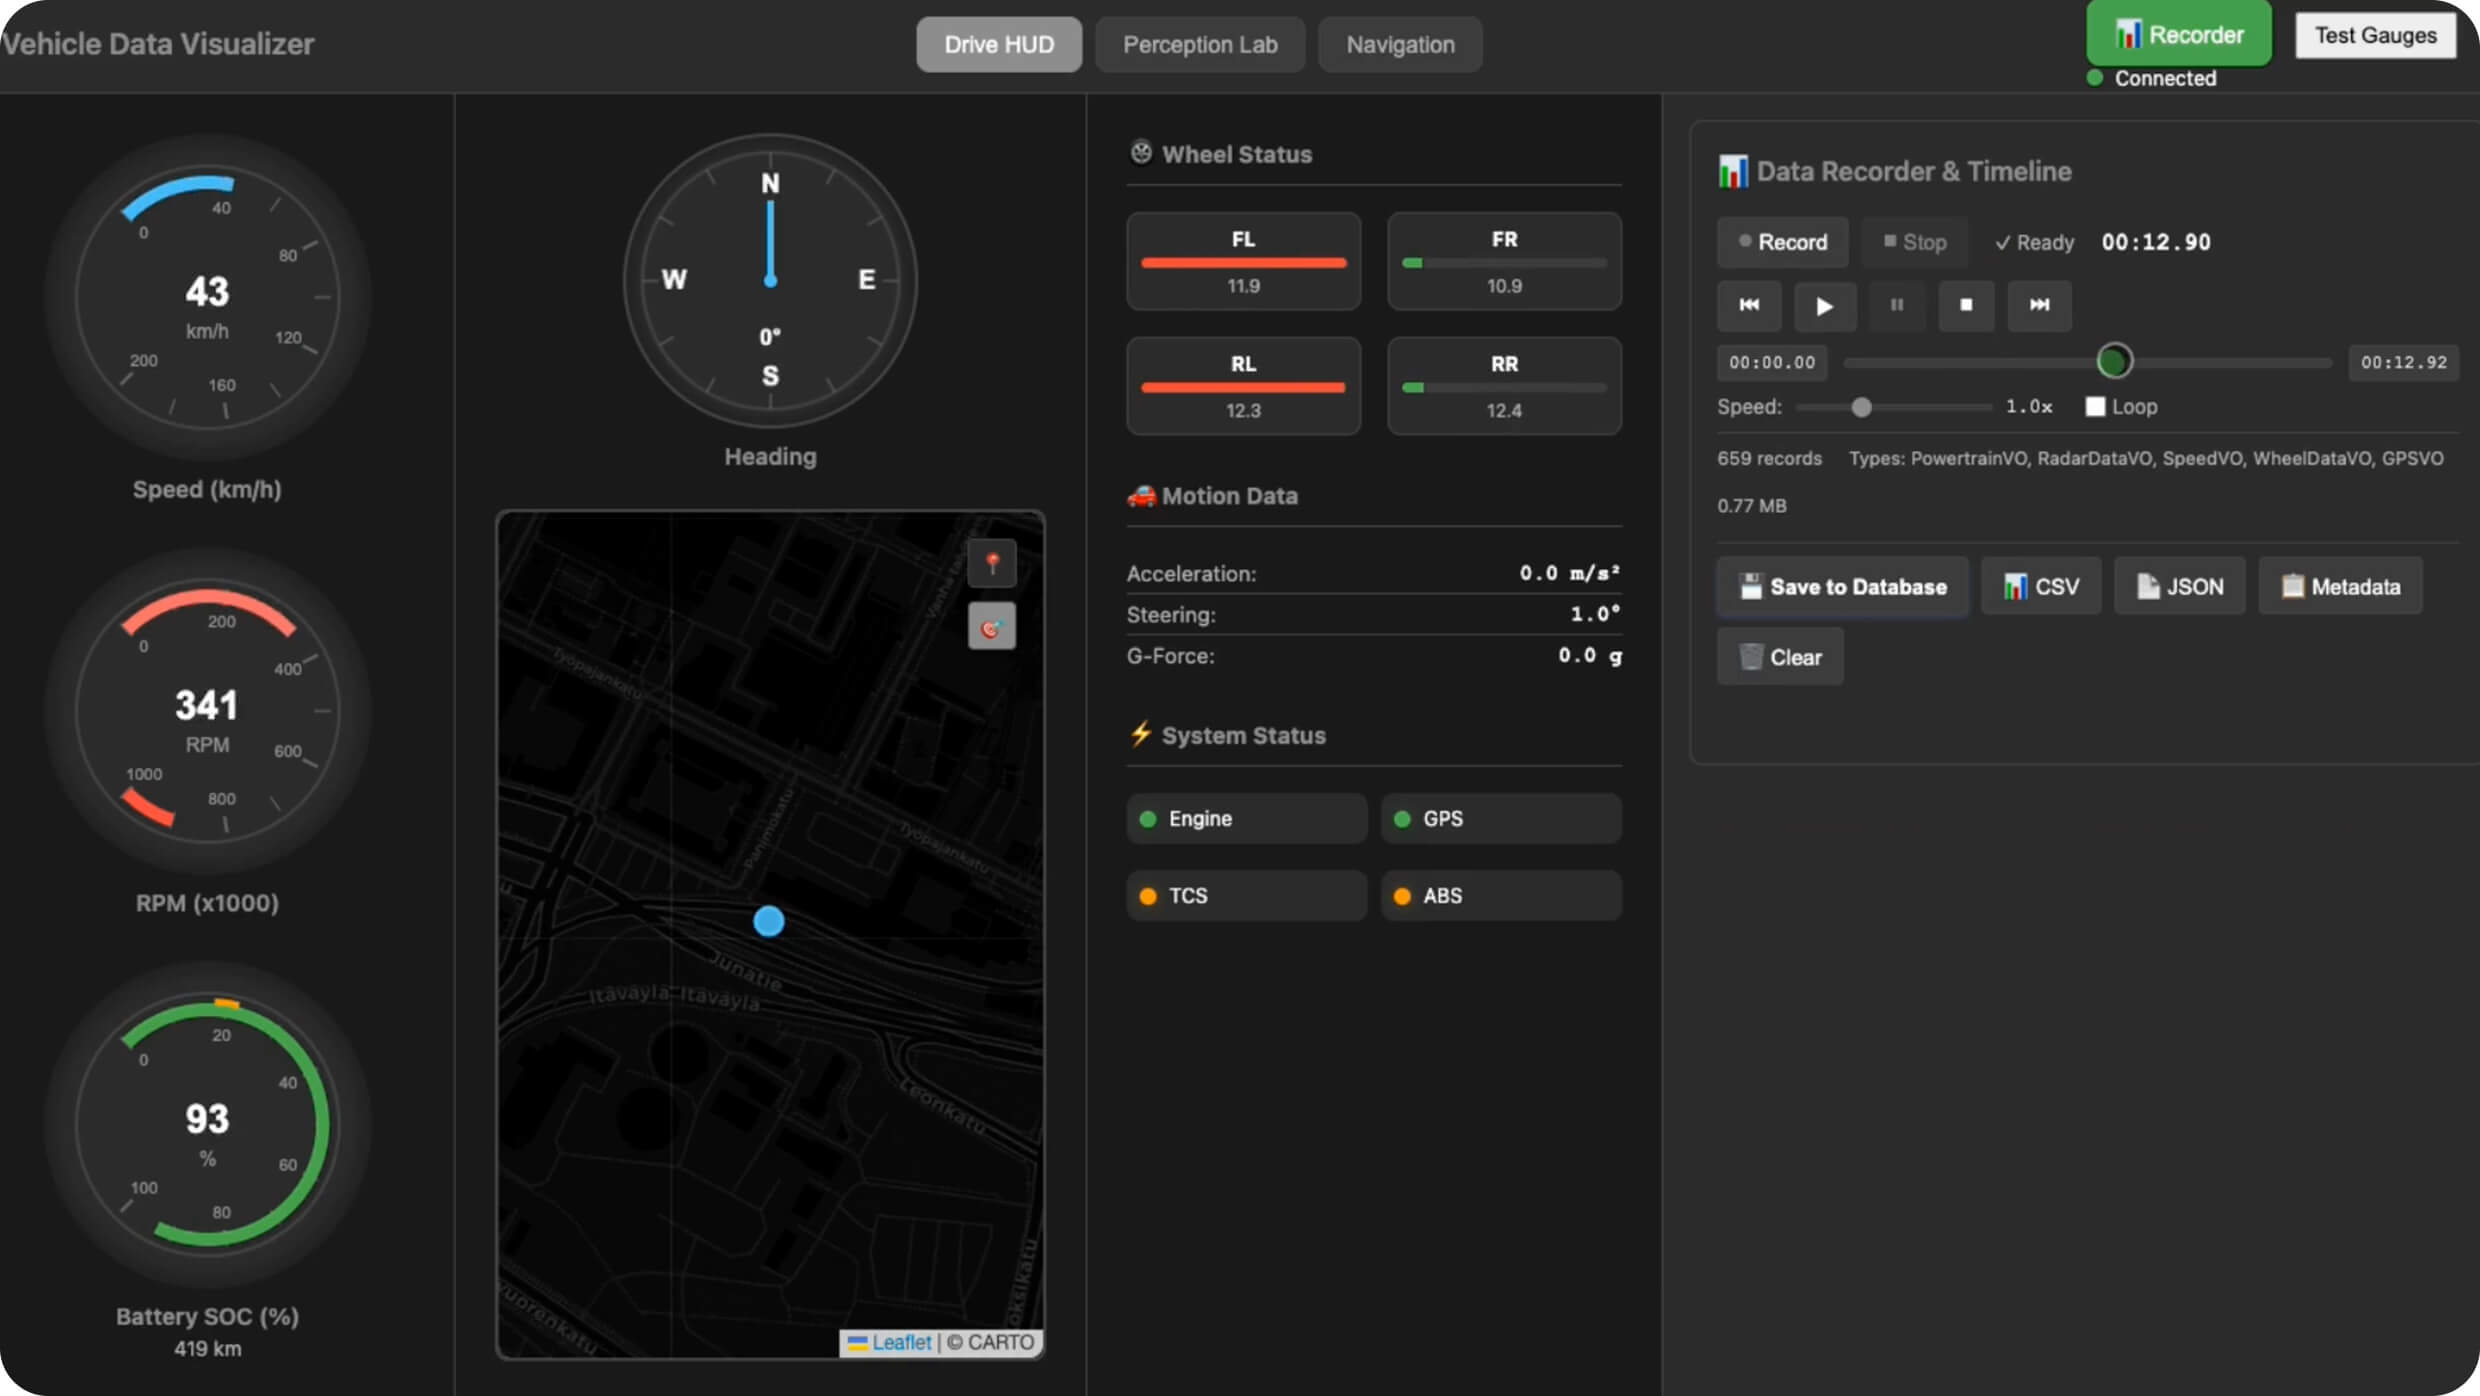Export recording as JSON
The width and height of the screenshot is (2480, 1396).
pos(2180,587)
